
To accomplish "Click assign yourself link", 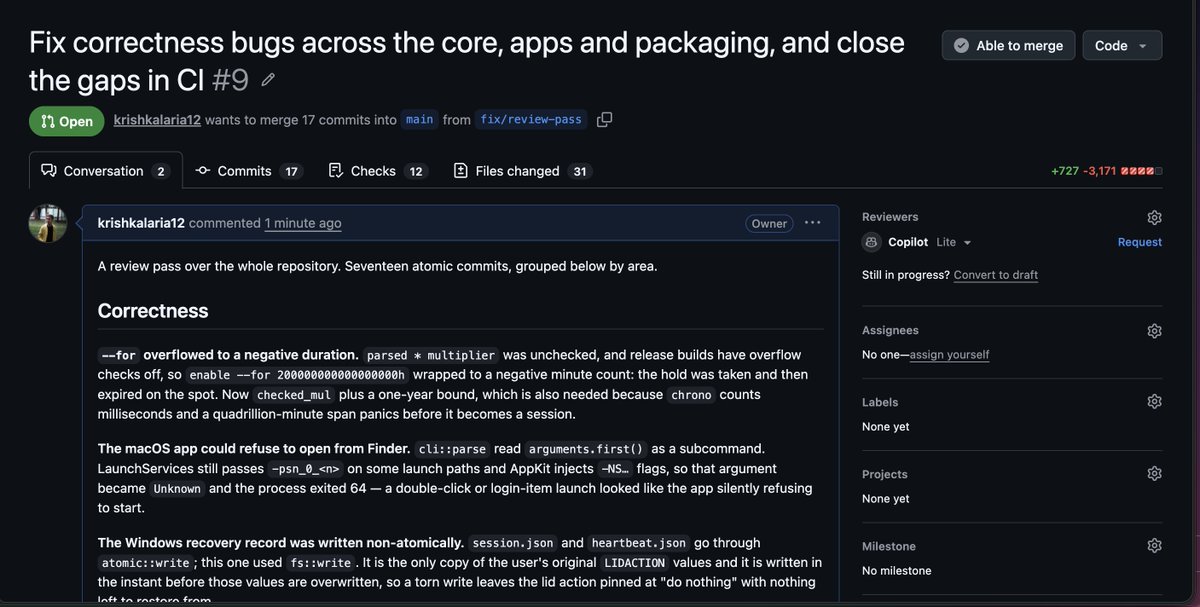I will [x=949, y=354].
